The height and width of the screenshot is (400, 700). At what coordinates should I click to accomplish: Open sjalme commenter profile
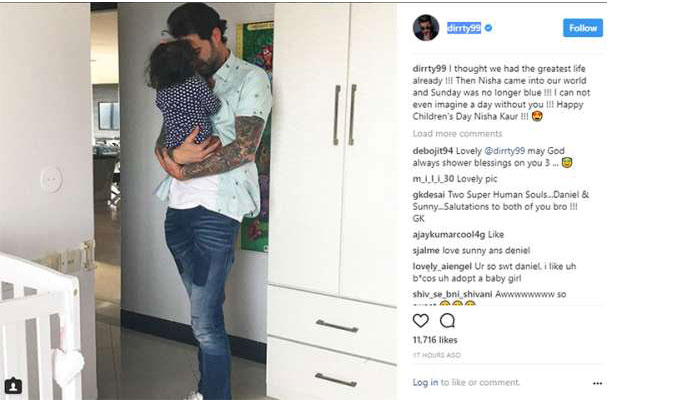pos(426,250)
